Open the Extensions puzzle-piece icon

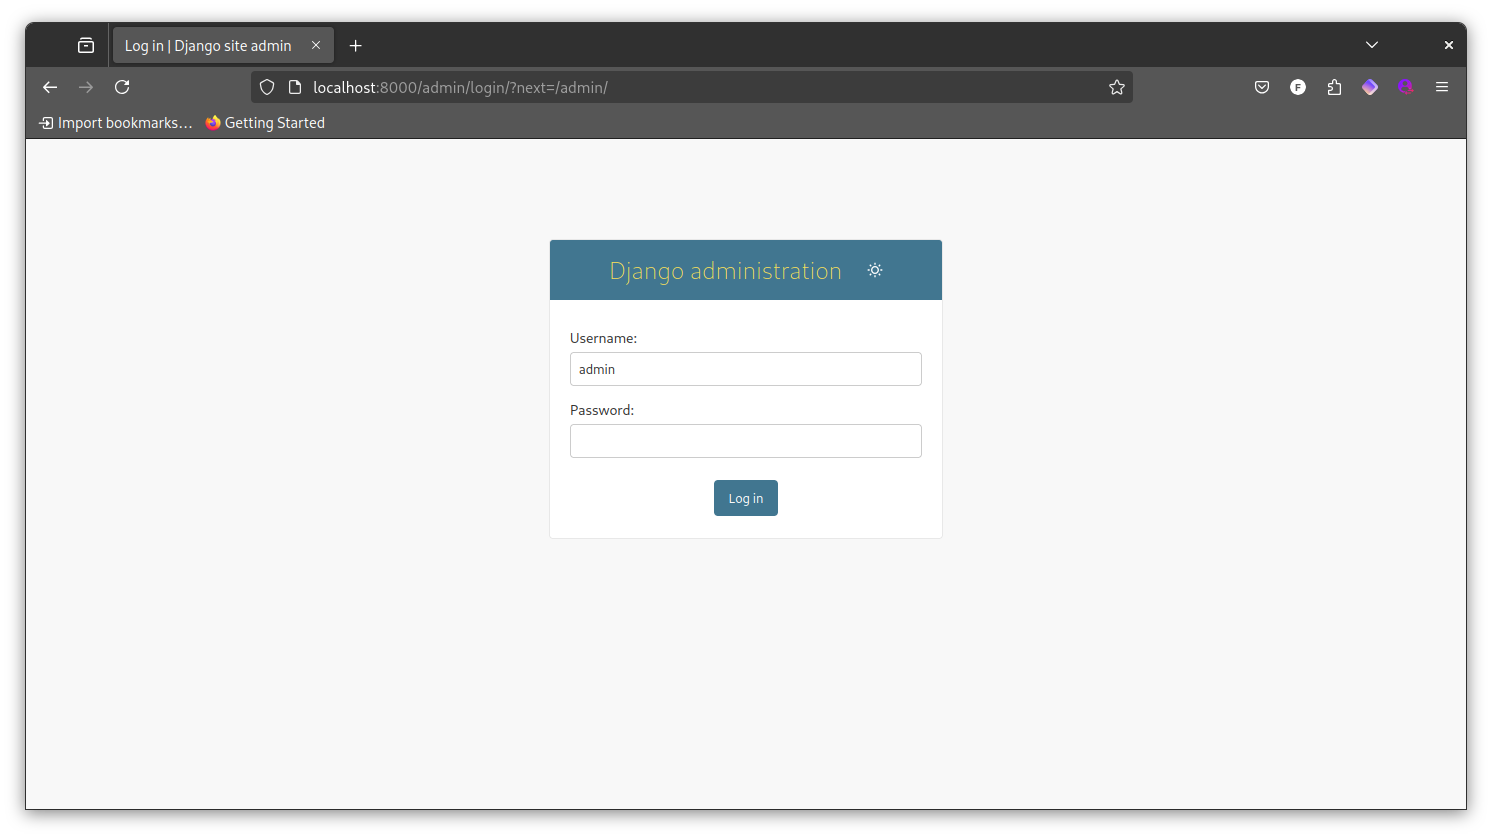tap(1334, 87)
